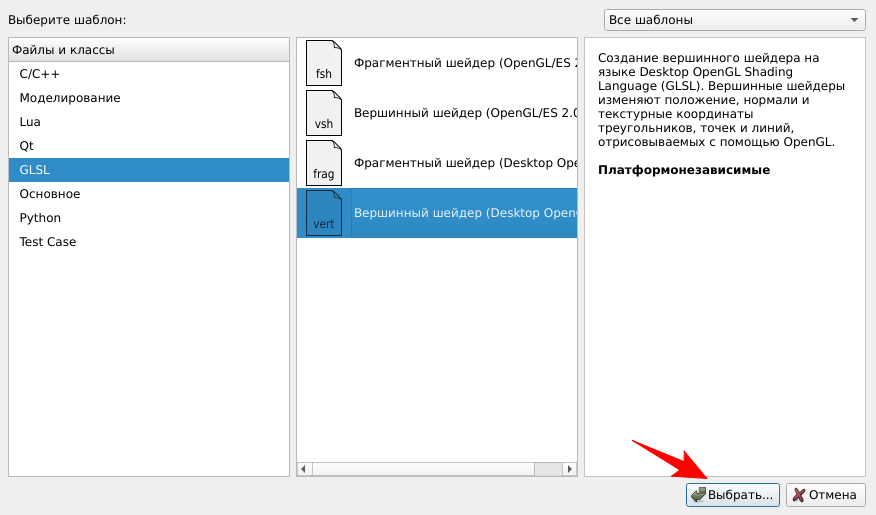Click the template list scrollbar left arrow
Screen dimensions: 876x515
coord(305,469)
